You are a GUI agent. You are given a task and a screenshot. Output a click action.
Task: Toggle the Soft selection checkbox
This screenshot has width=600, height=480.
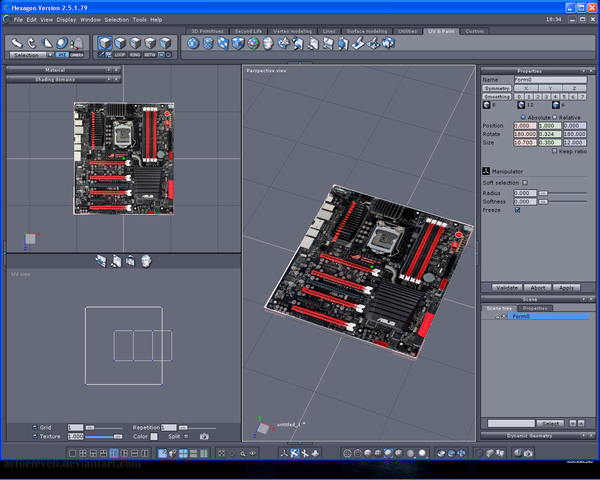525,183
